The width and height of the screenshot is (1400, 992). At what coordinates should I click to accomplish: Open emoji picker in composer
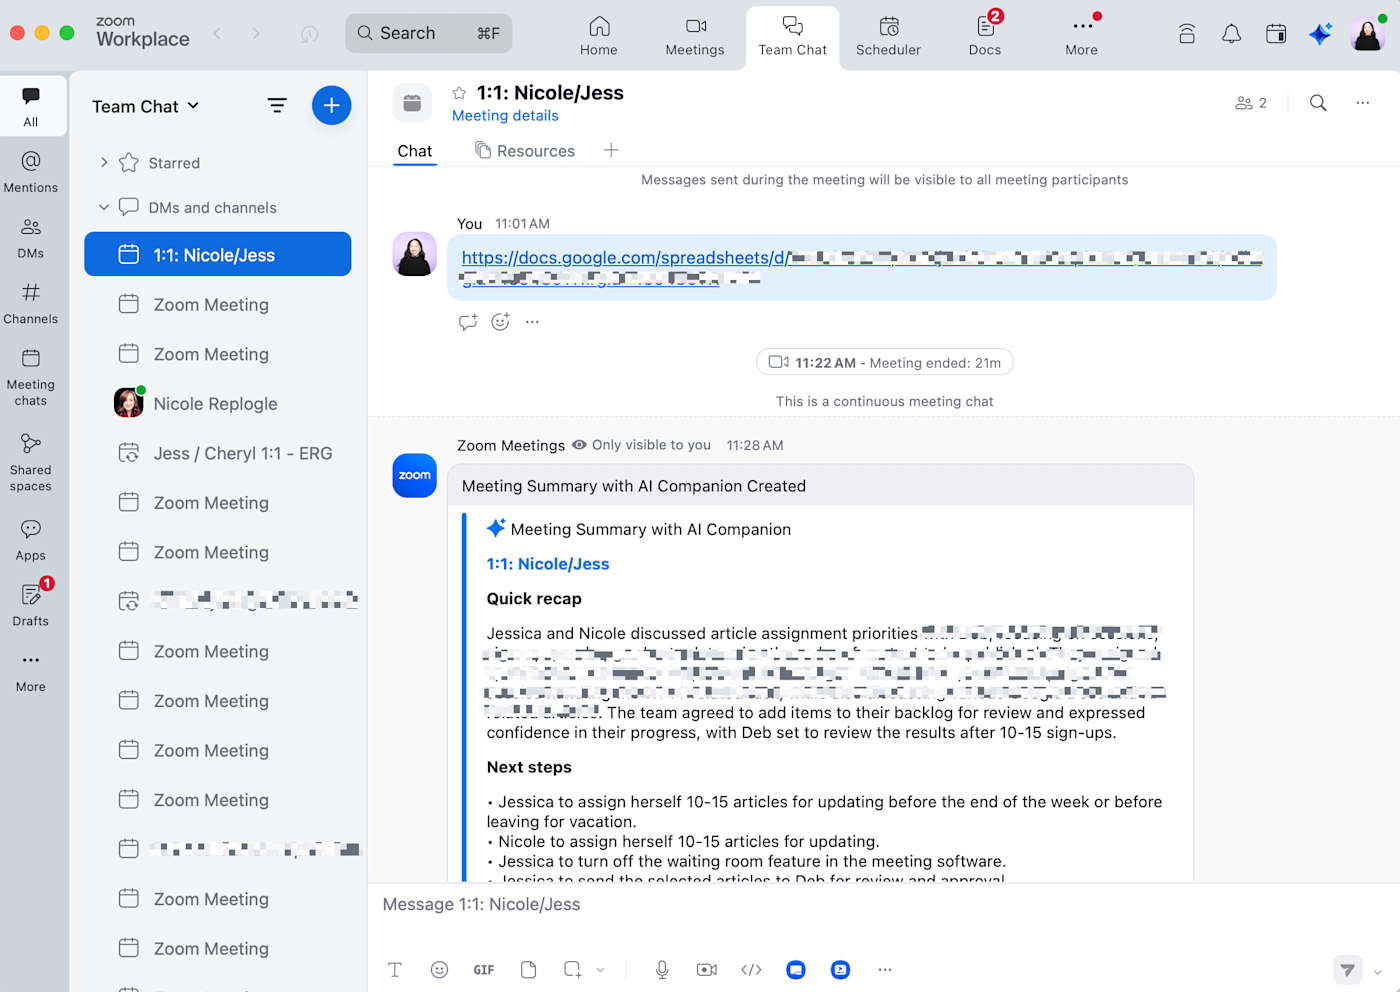pos(439,969)
